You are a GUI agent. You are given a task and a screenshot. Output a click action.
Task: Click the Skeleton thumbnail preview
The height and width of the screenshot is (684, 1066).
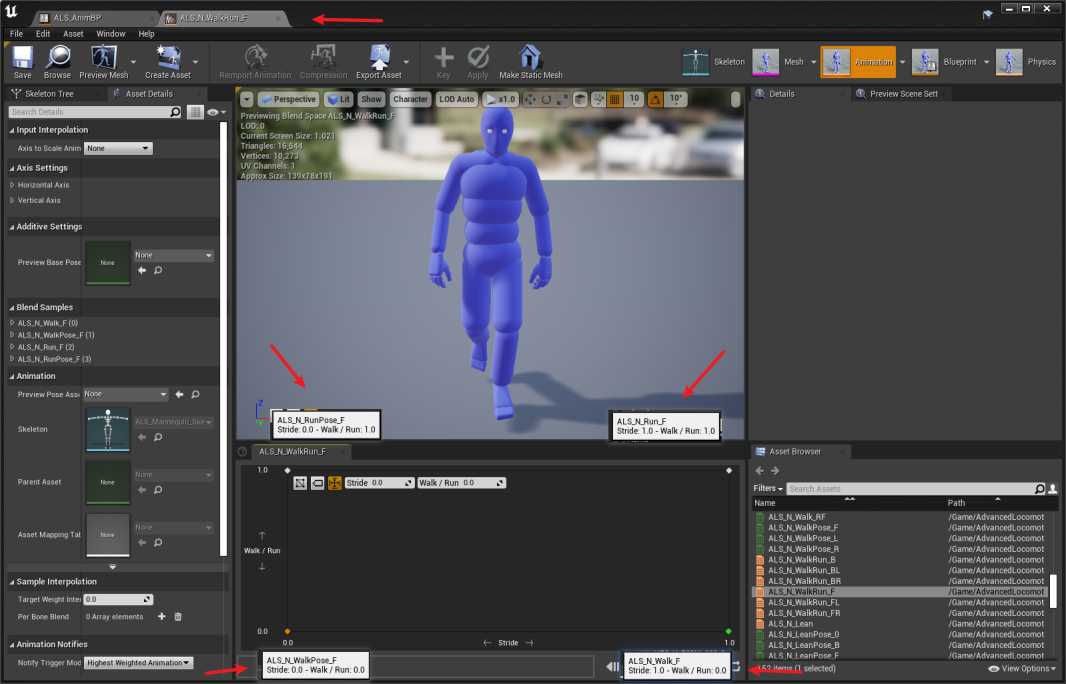[107, 430]
